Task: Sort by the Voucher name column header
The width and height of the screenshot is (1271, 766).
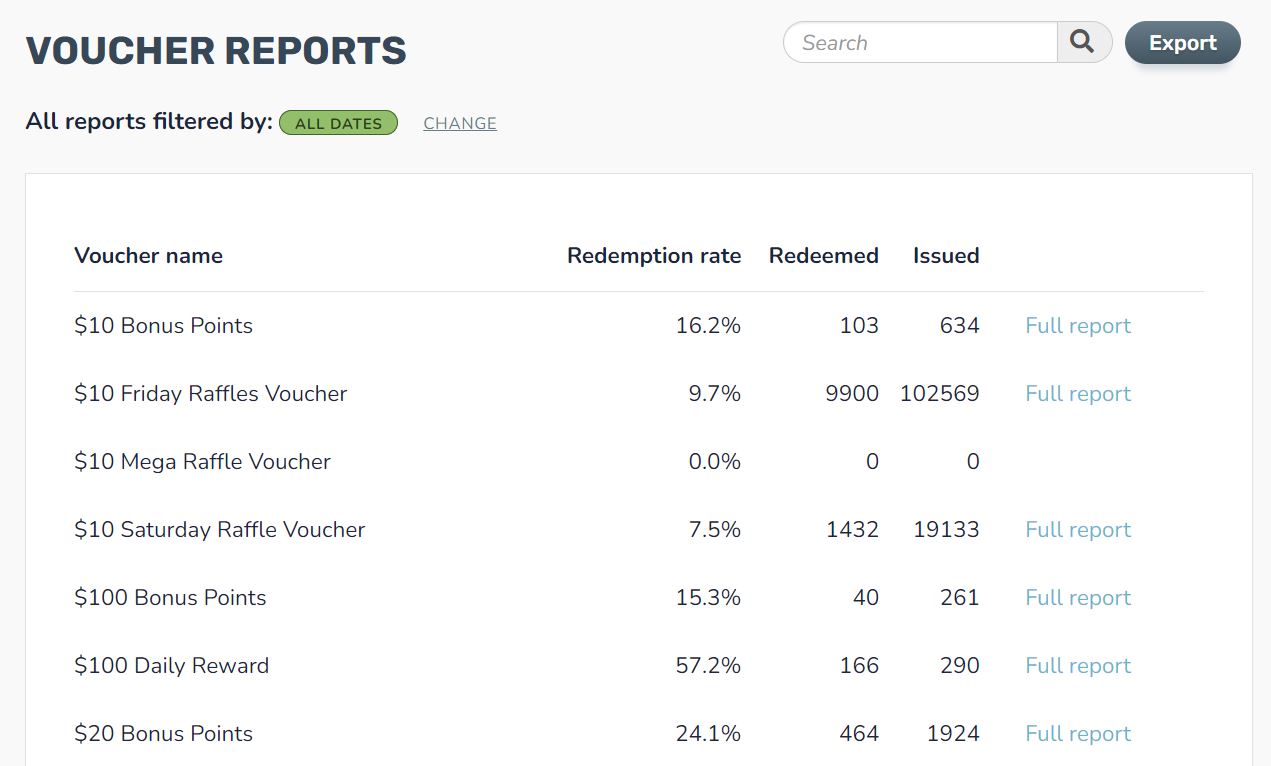Action: click(148, 255)
